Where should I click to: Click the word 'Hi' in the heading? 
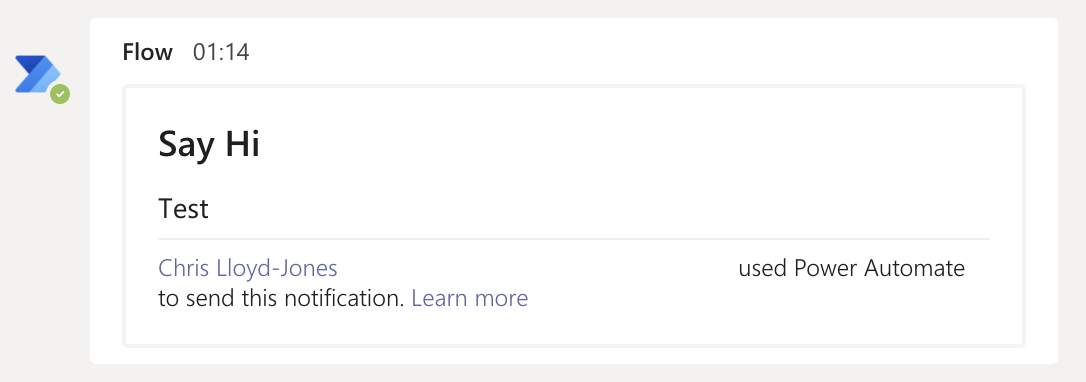(x=241, y=143)
